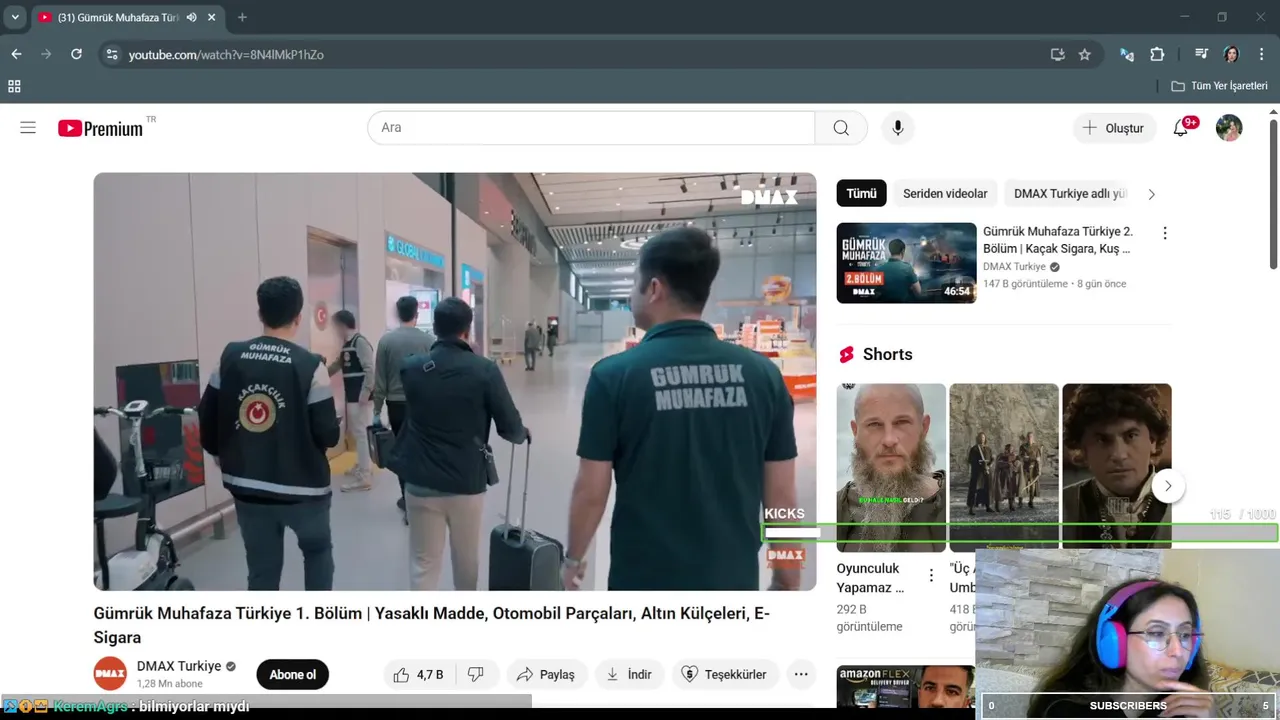Open the Amazon Flex video thumbnail
This screenshot has height=720, width=1280.
pos(906,687)
